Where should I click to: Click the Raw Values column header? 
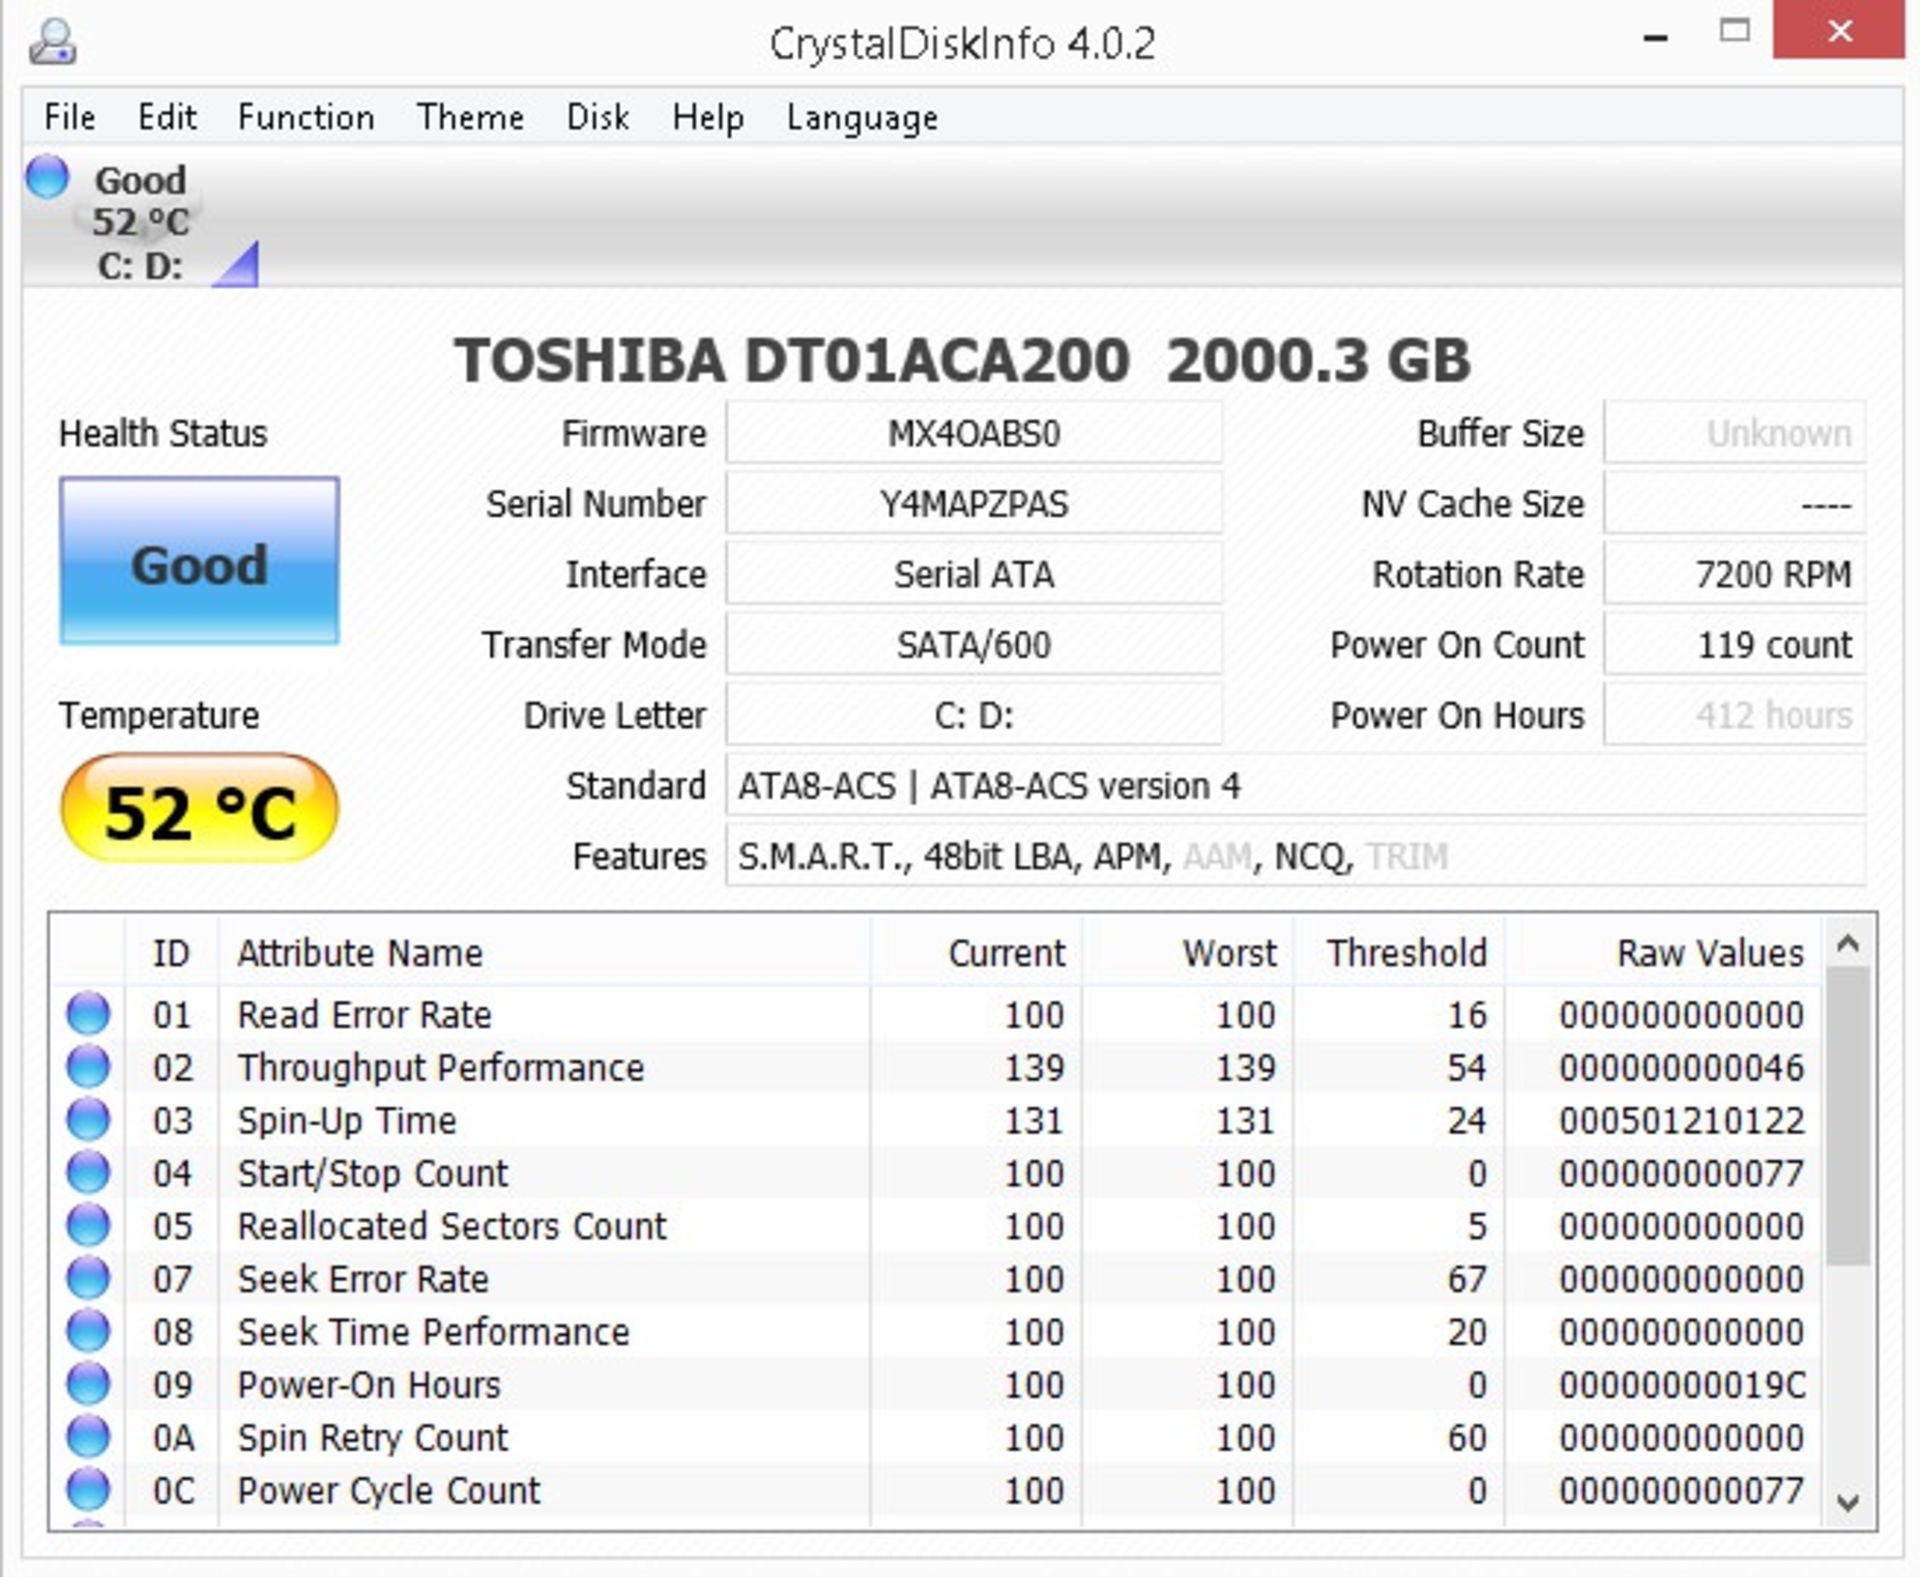pos(1662,952)
